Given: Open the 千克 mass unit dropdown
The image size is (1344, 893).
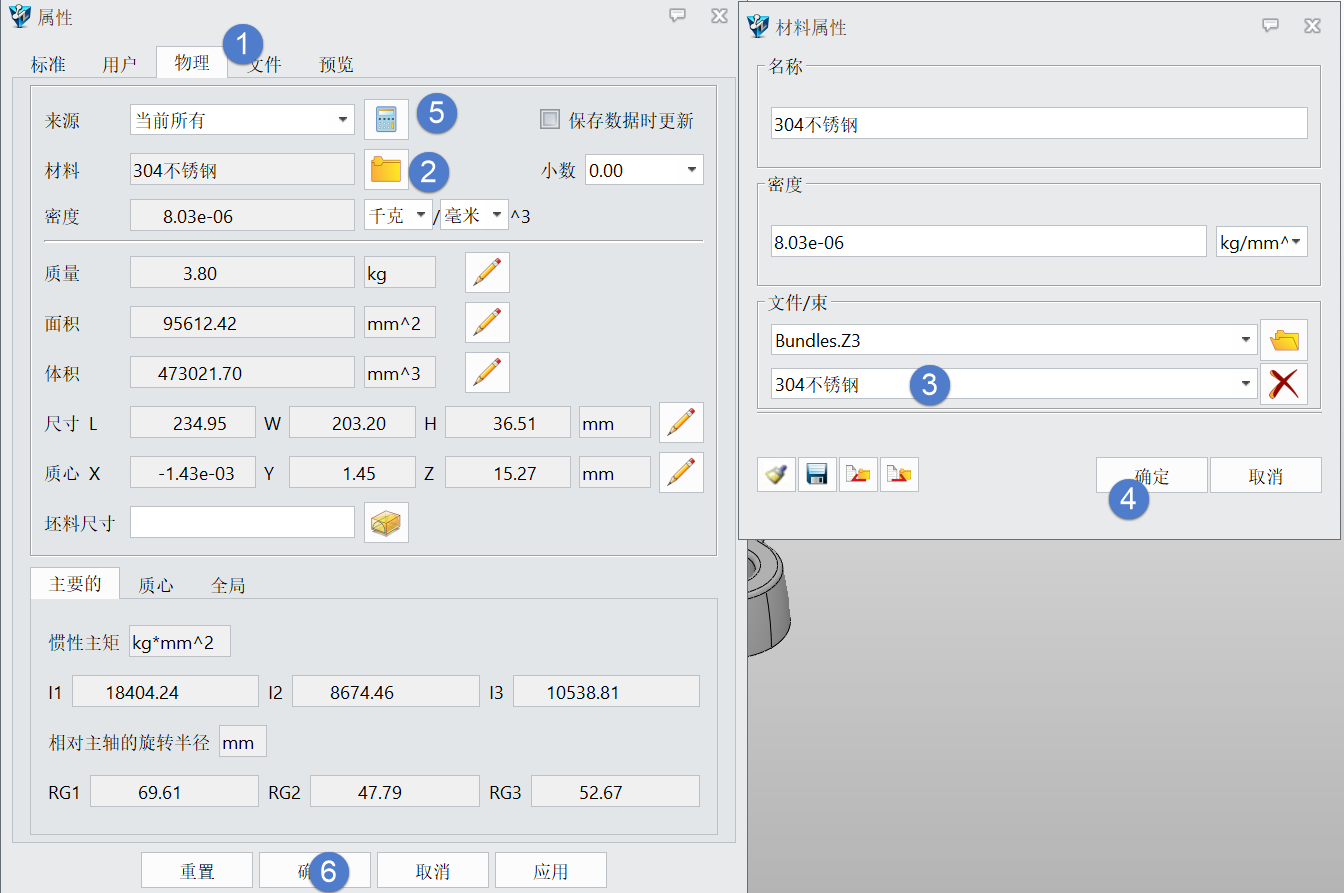Looking at the screenshot, I should tap(399, 215).
